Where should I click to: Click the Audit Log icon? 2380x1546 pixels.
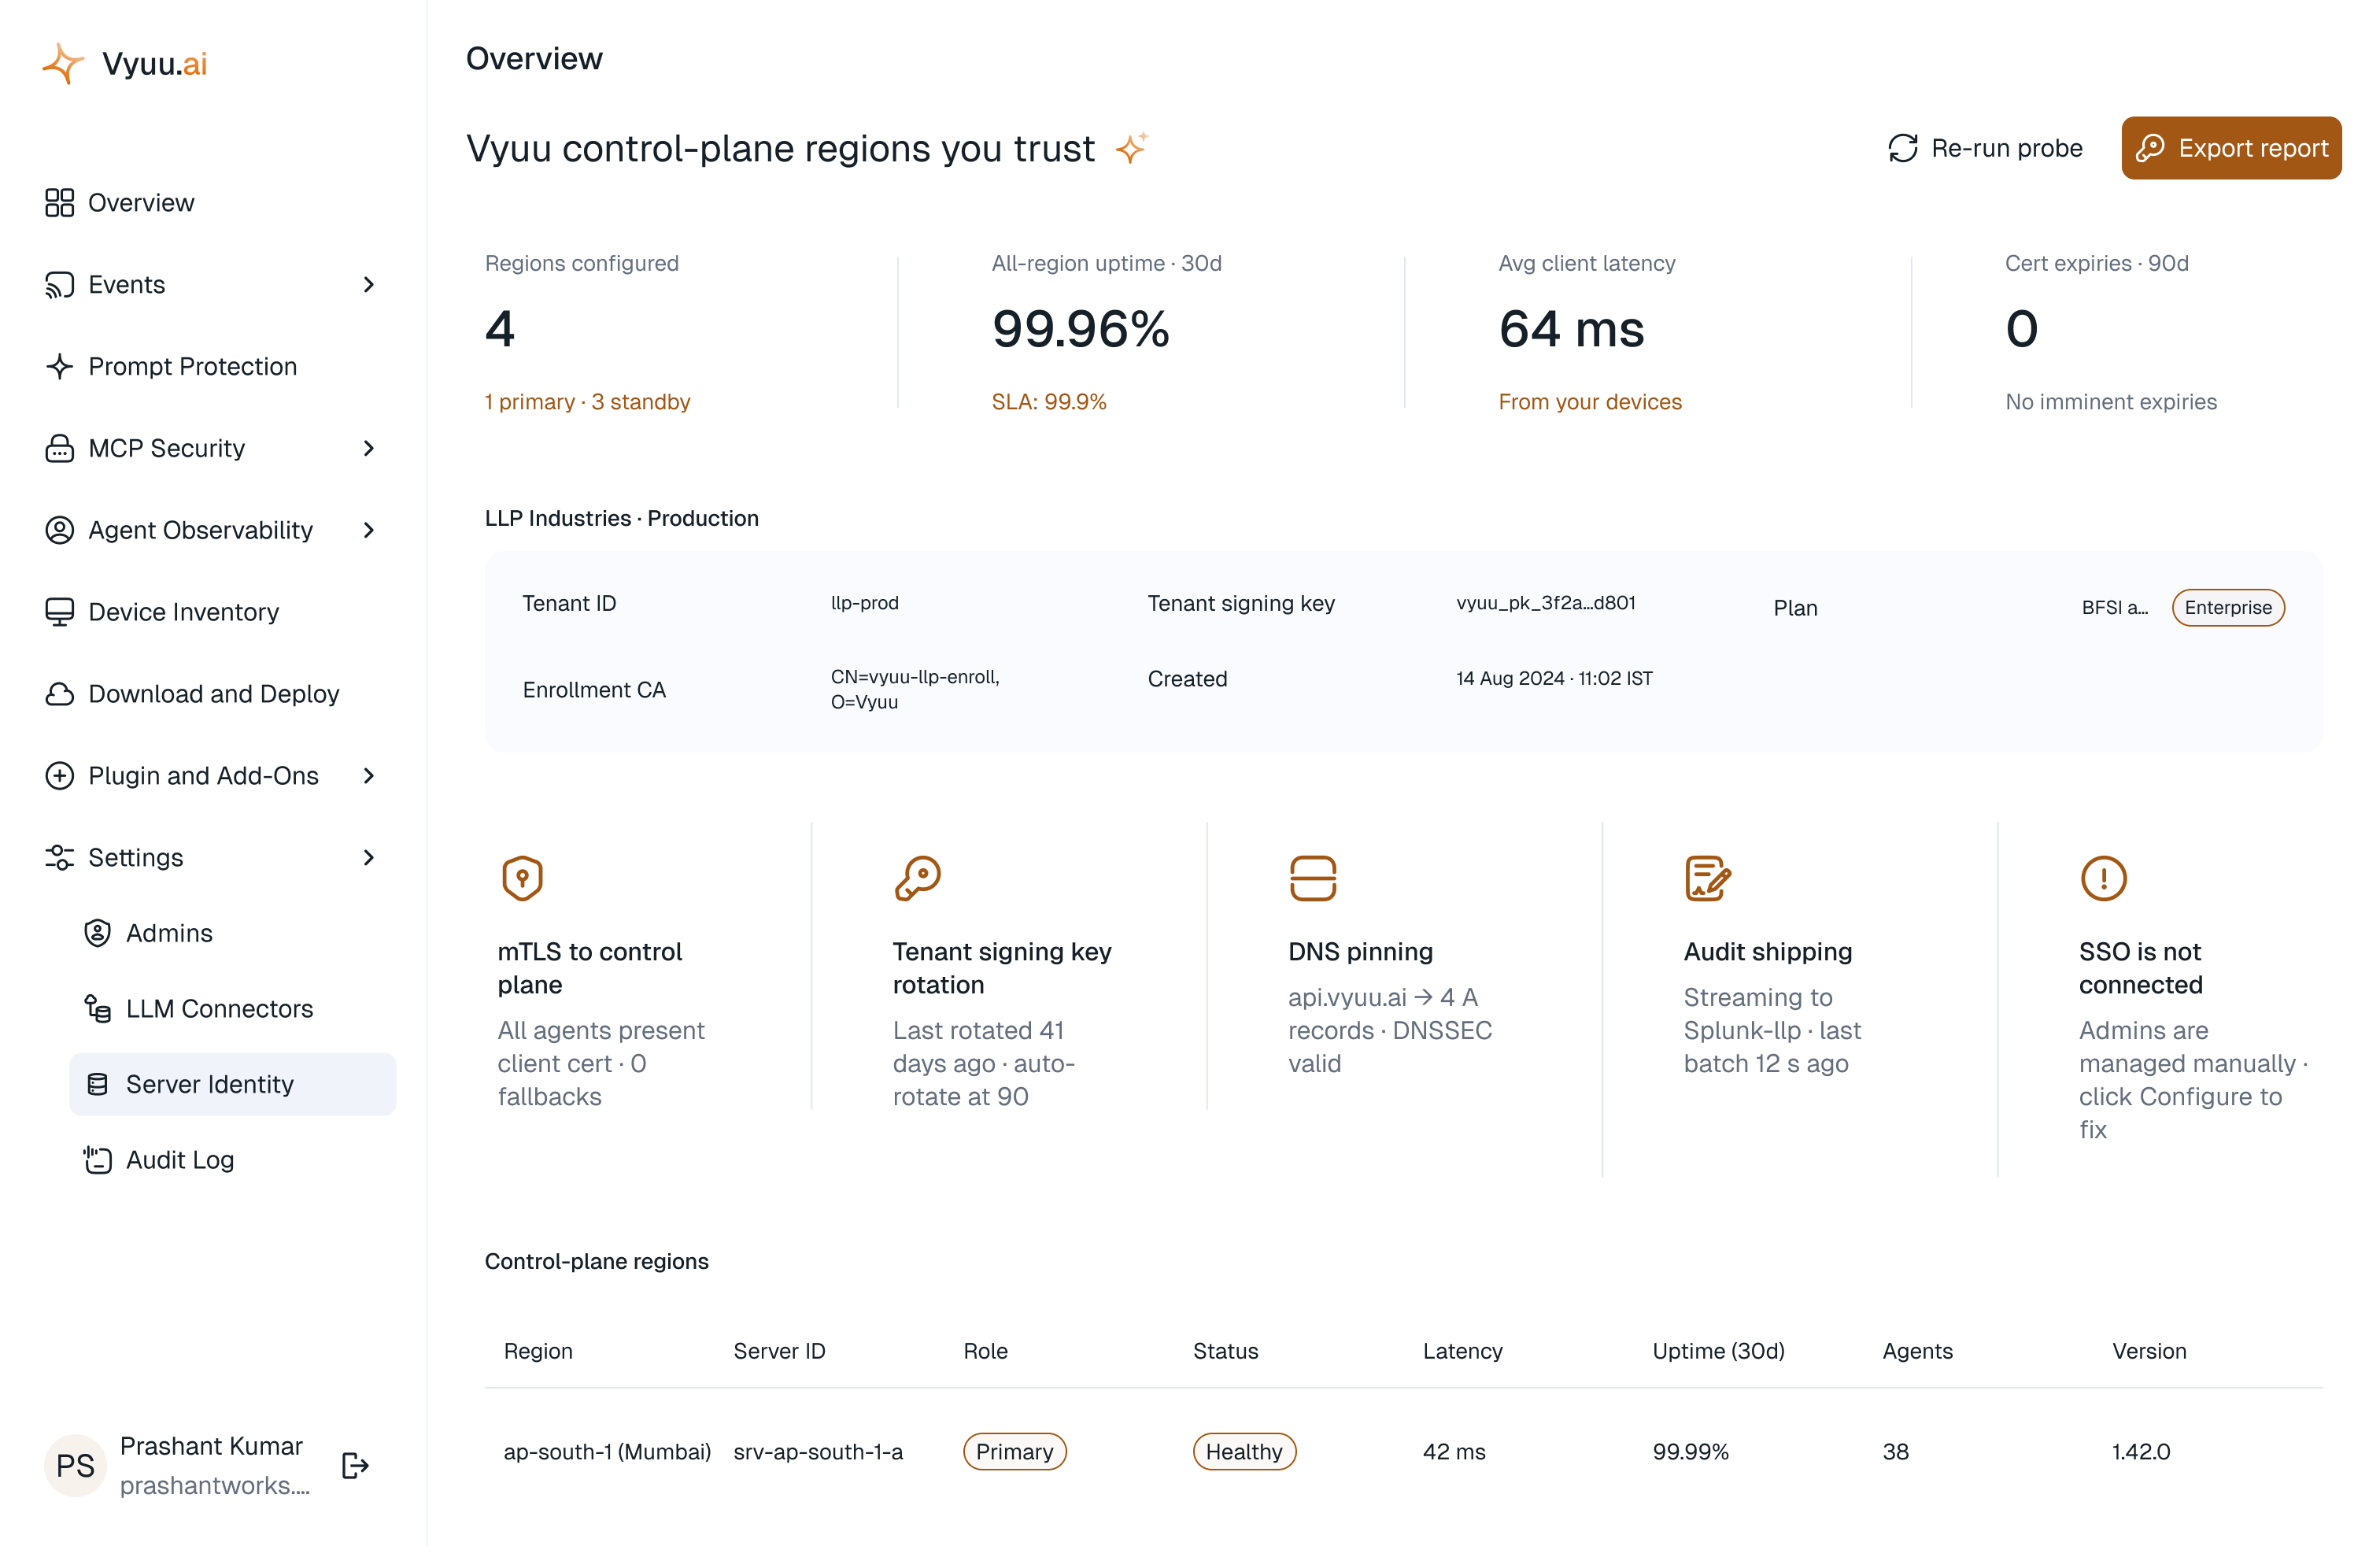point(97,1160)
